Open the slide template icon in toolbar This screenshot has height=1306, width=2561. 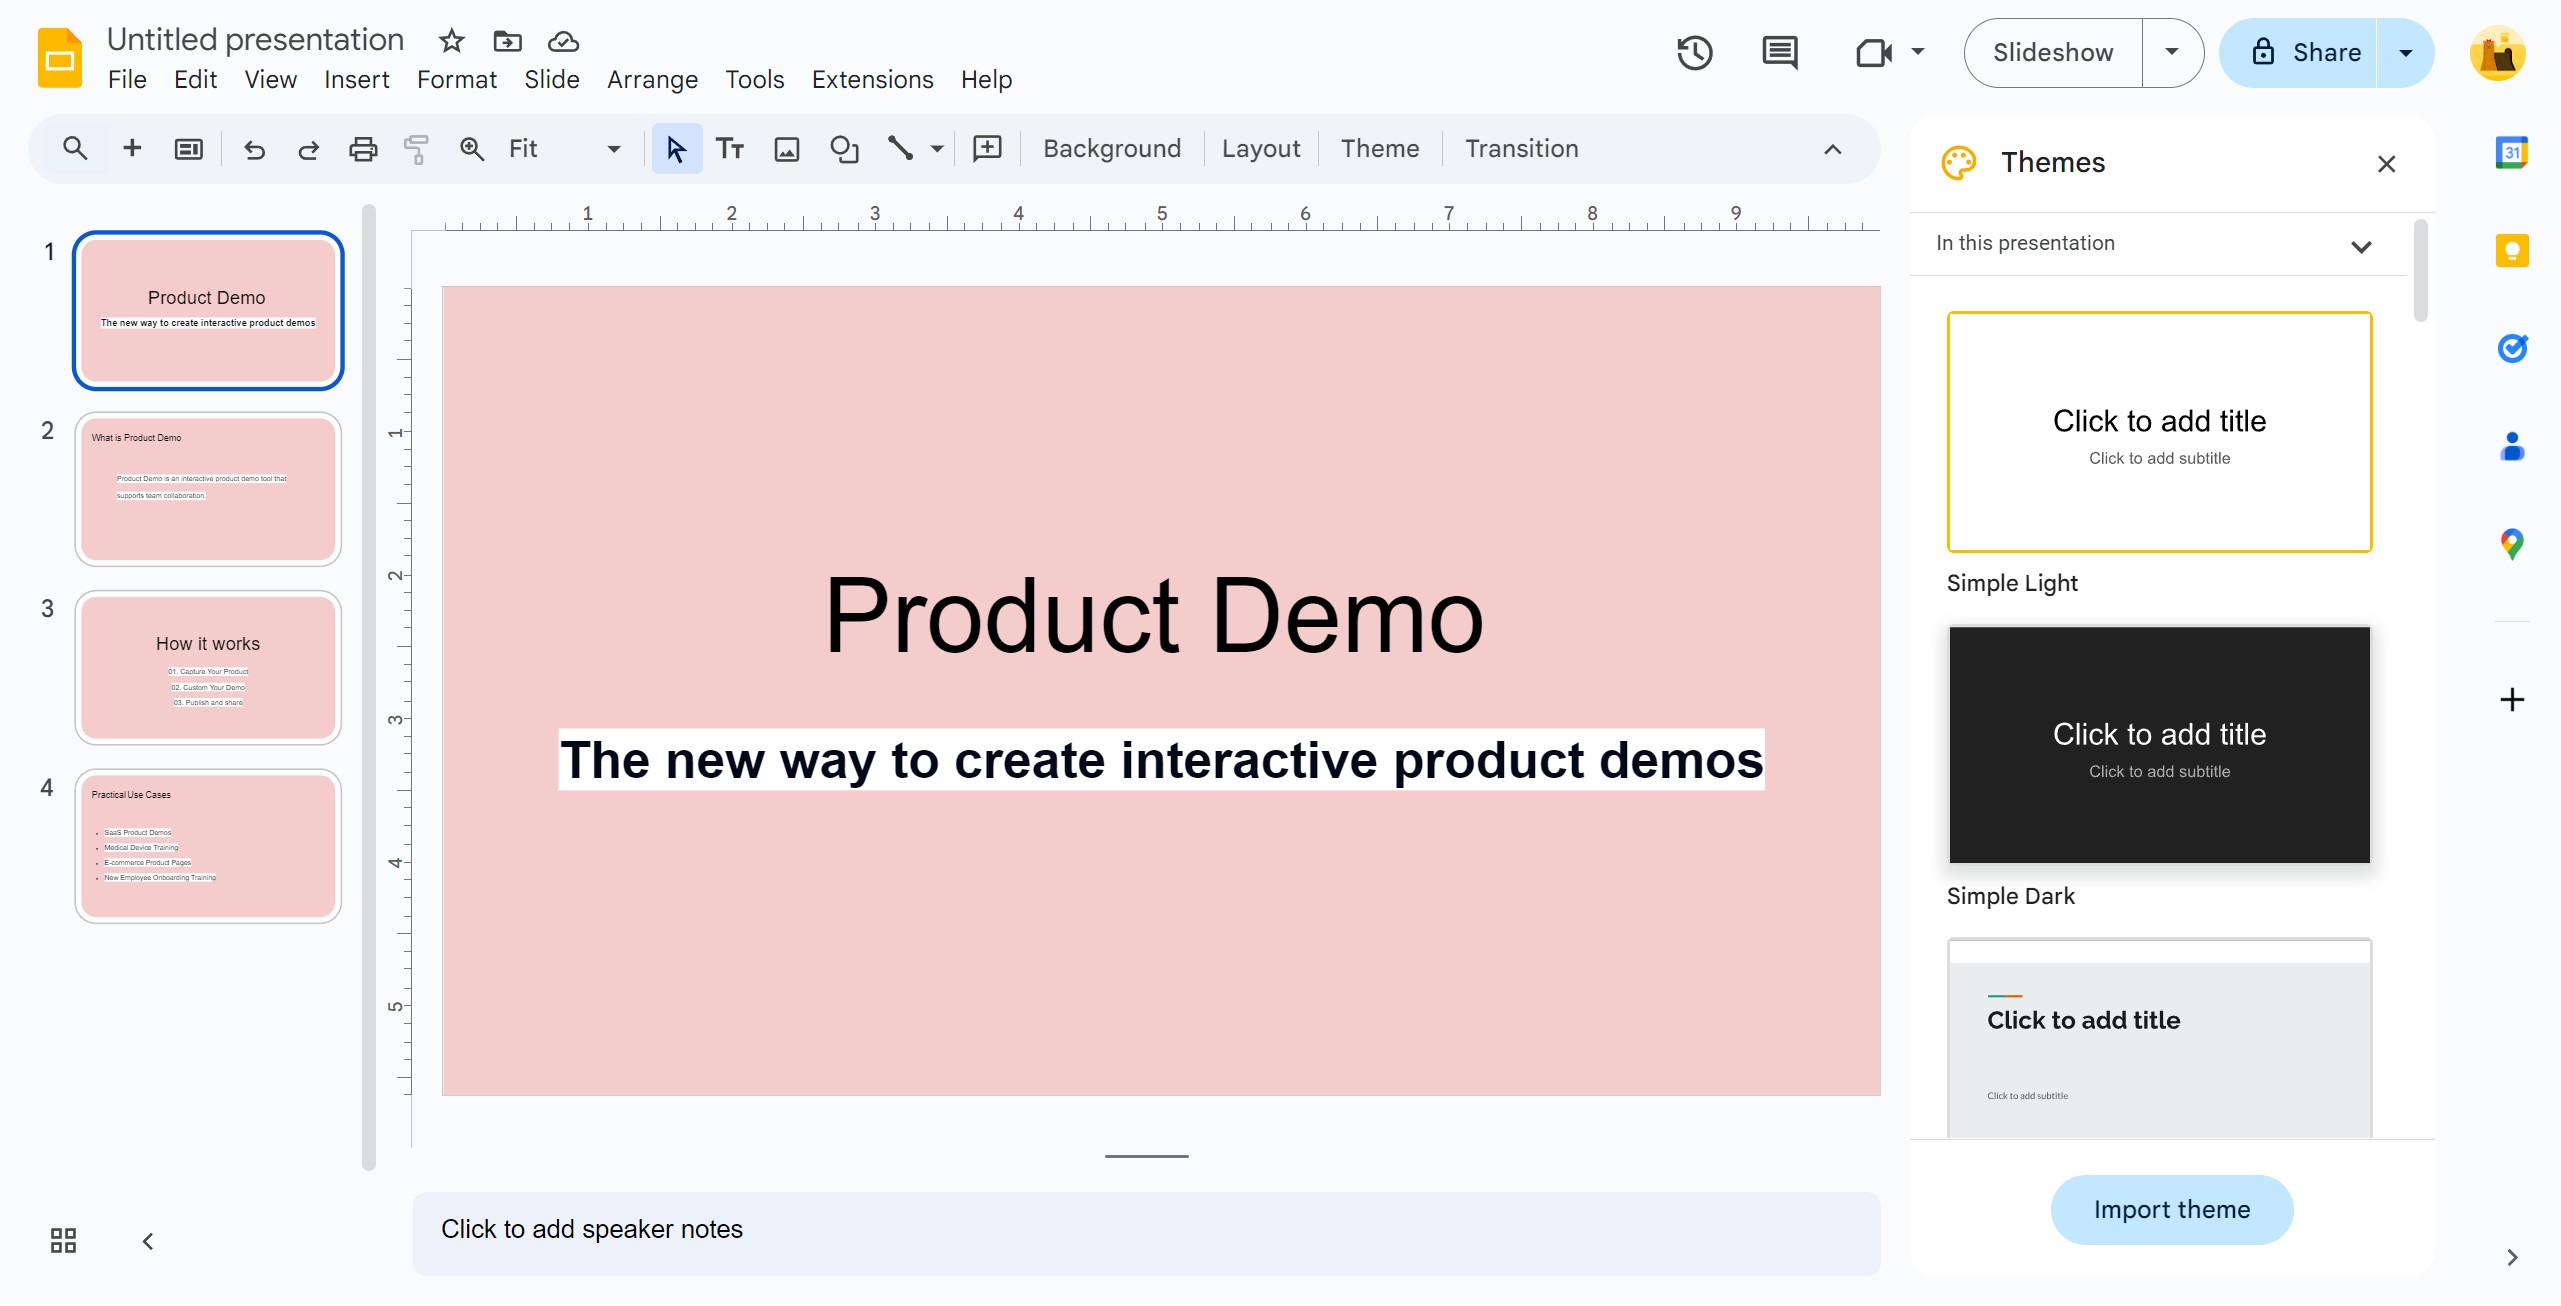188,149
